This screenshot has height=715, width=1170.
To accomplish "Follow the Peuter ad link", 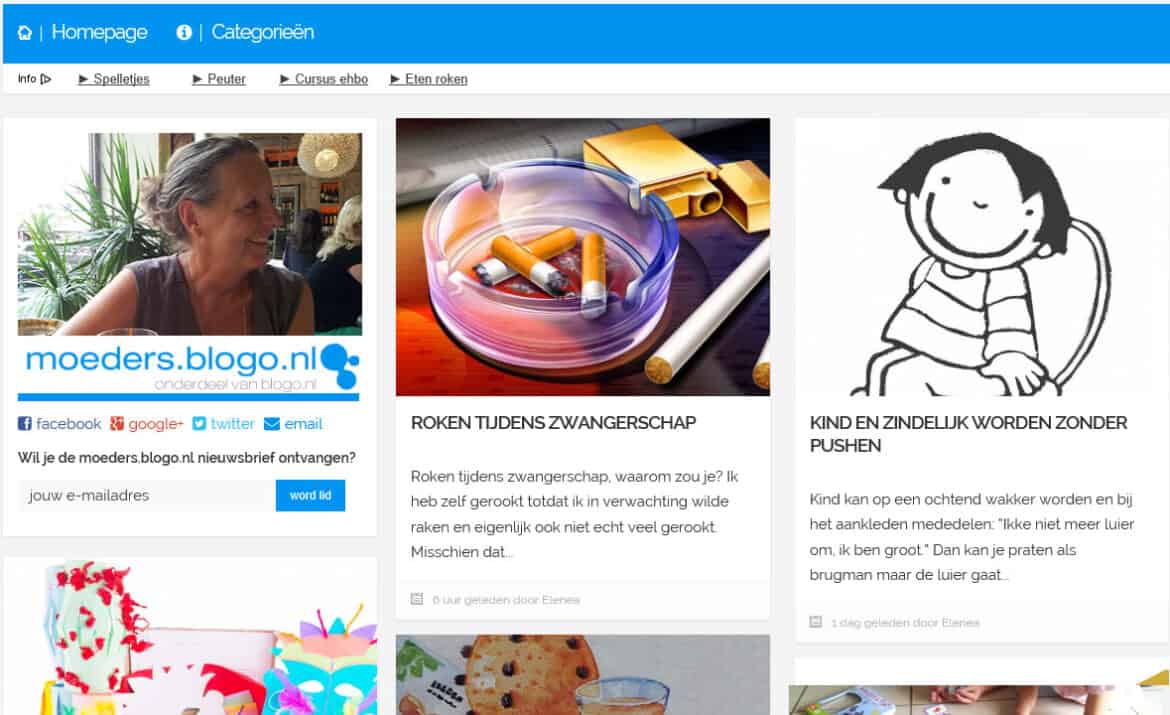I will pyautogui.click(x=226, y=79).
